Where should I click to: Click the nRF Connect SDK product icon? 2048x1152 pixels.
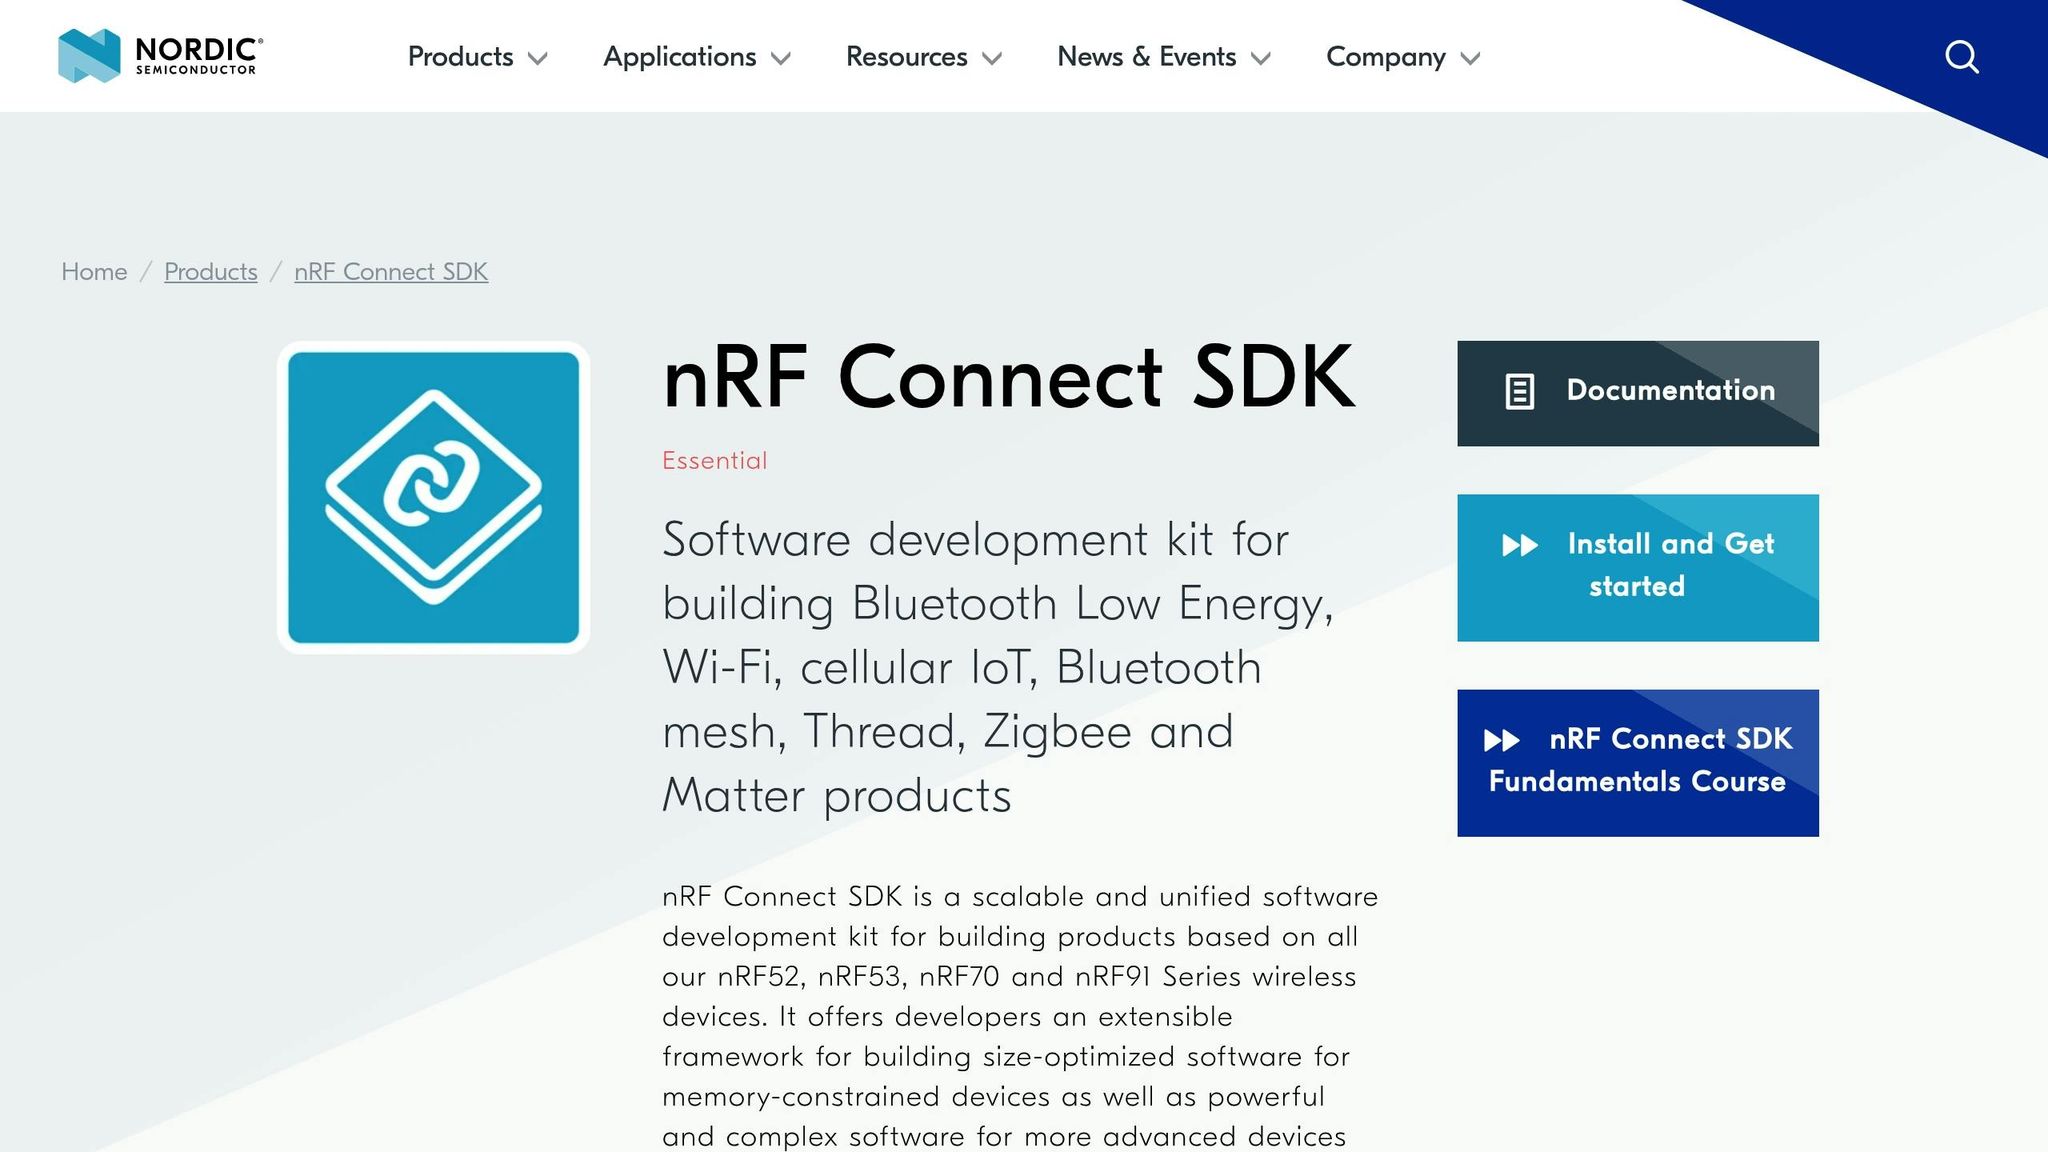point(433,497)
